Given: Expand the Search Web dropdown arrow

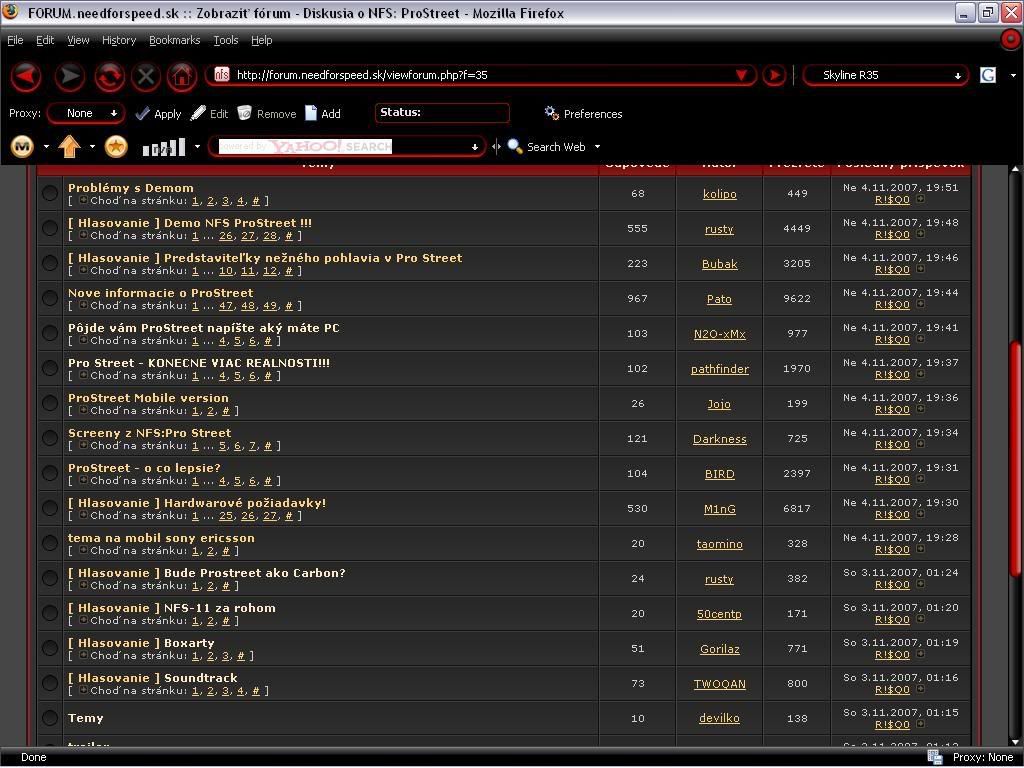Looking at the screenshot, I should [597, 147].
